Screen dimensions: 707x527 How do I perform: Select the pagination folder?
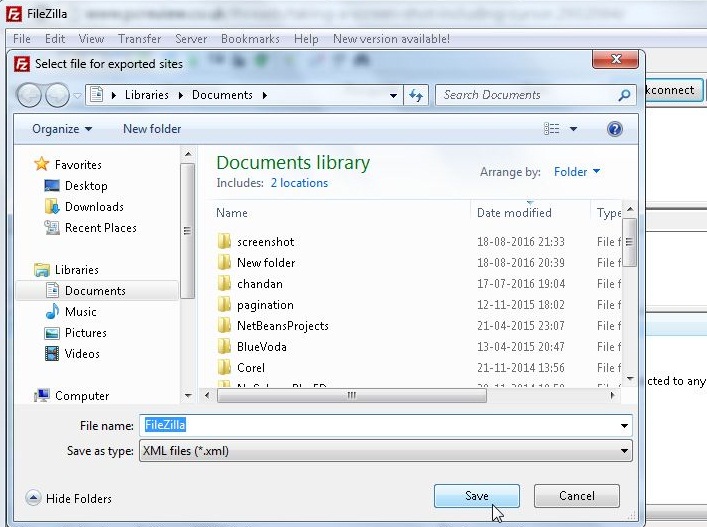(x=255, y=305)
